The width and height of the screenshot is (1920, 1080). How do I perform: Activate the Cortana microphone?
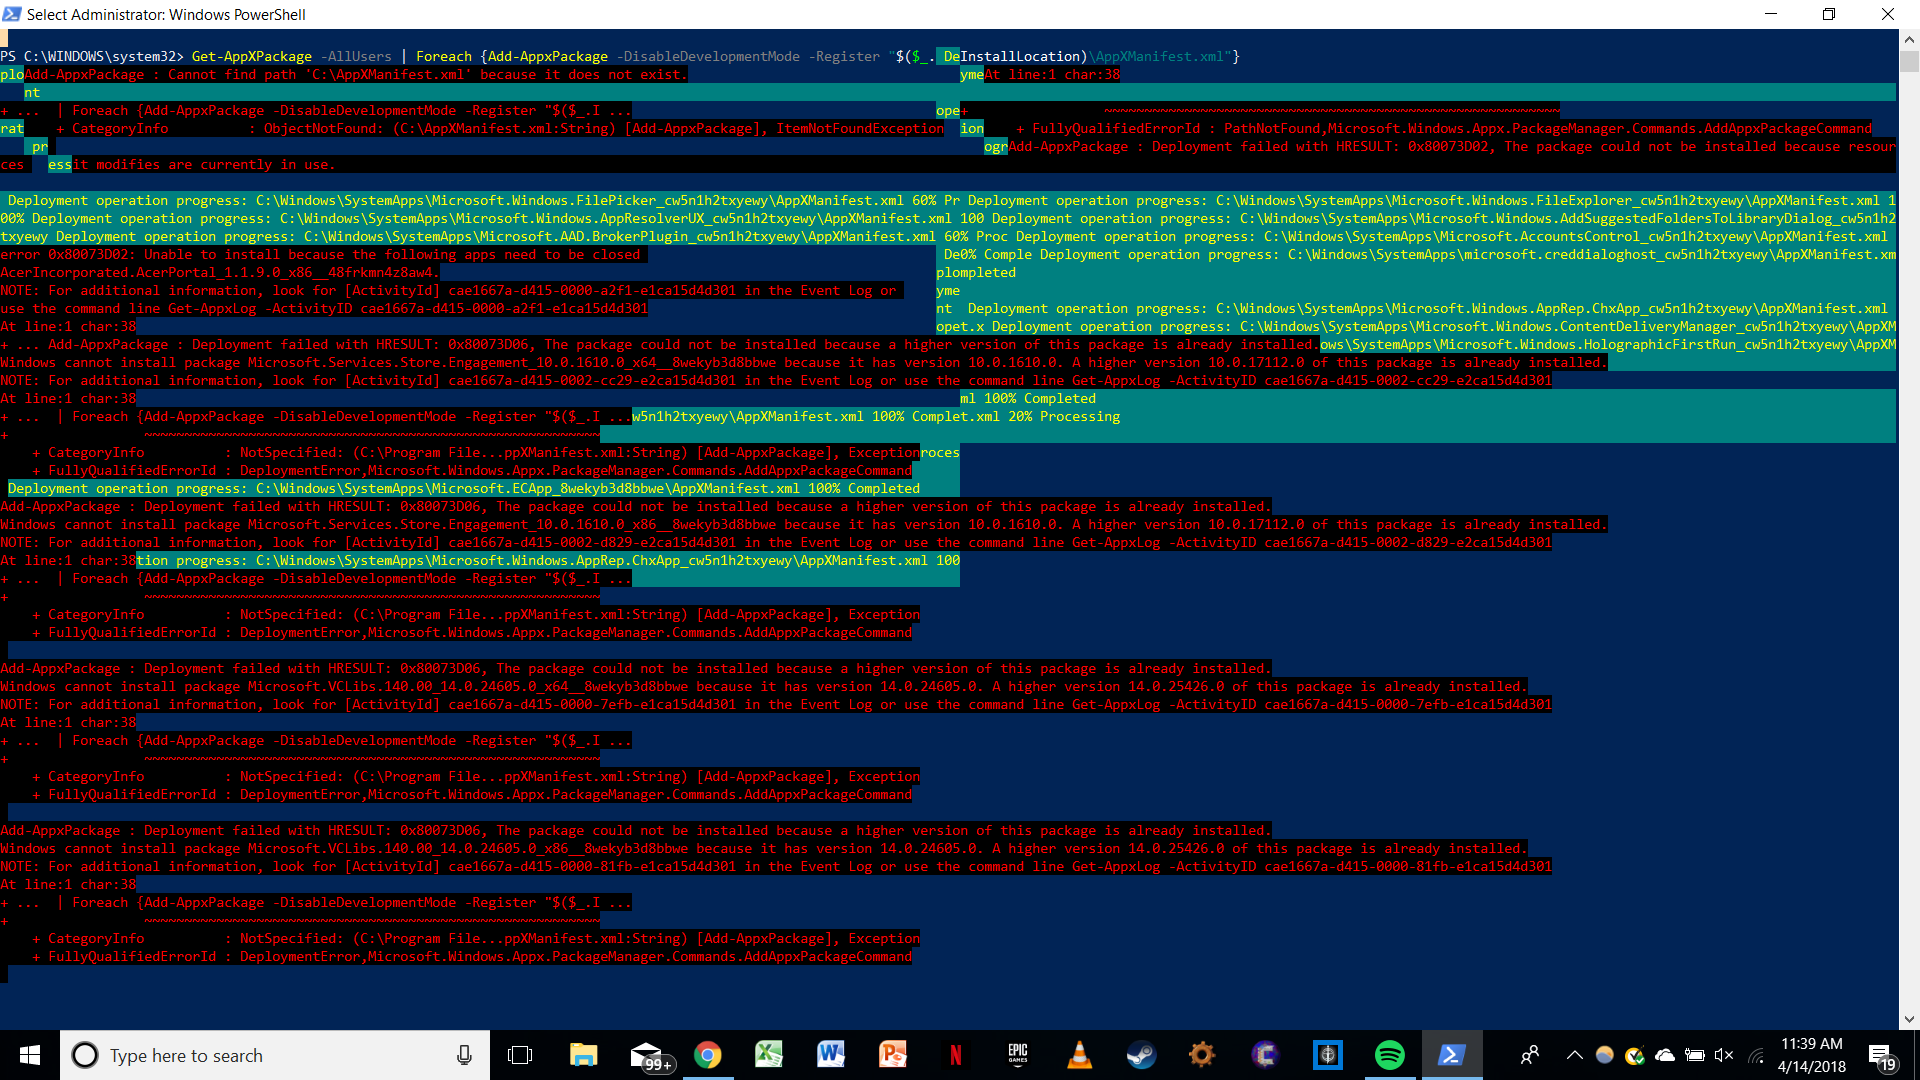point(464,1055)
